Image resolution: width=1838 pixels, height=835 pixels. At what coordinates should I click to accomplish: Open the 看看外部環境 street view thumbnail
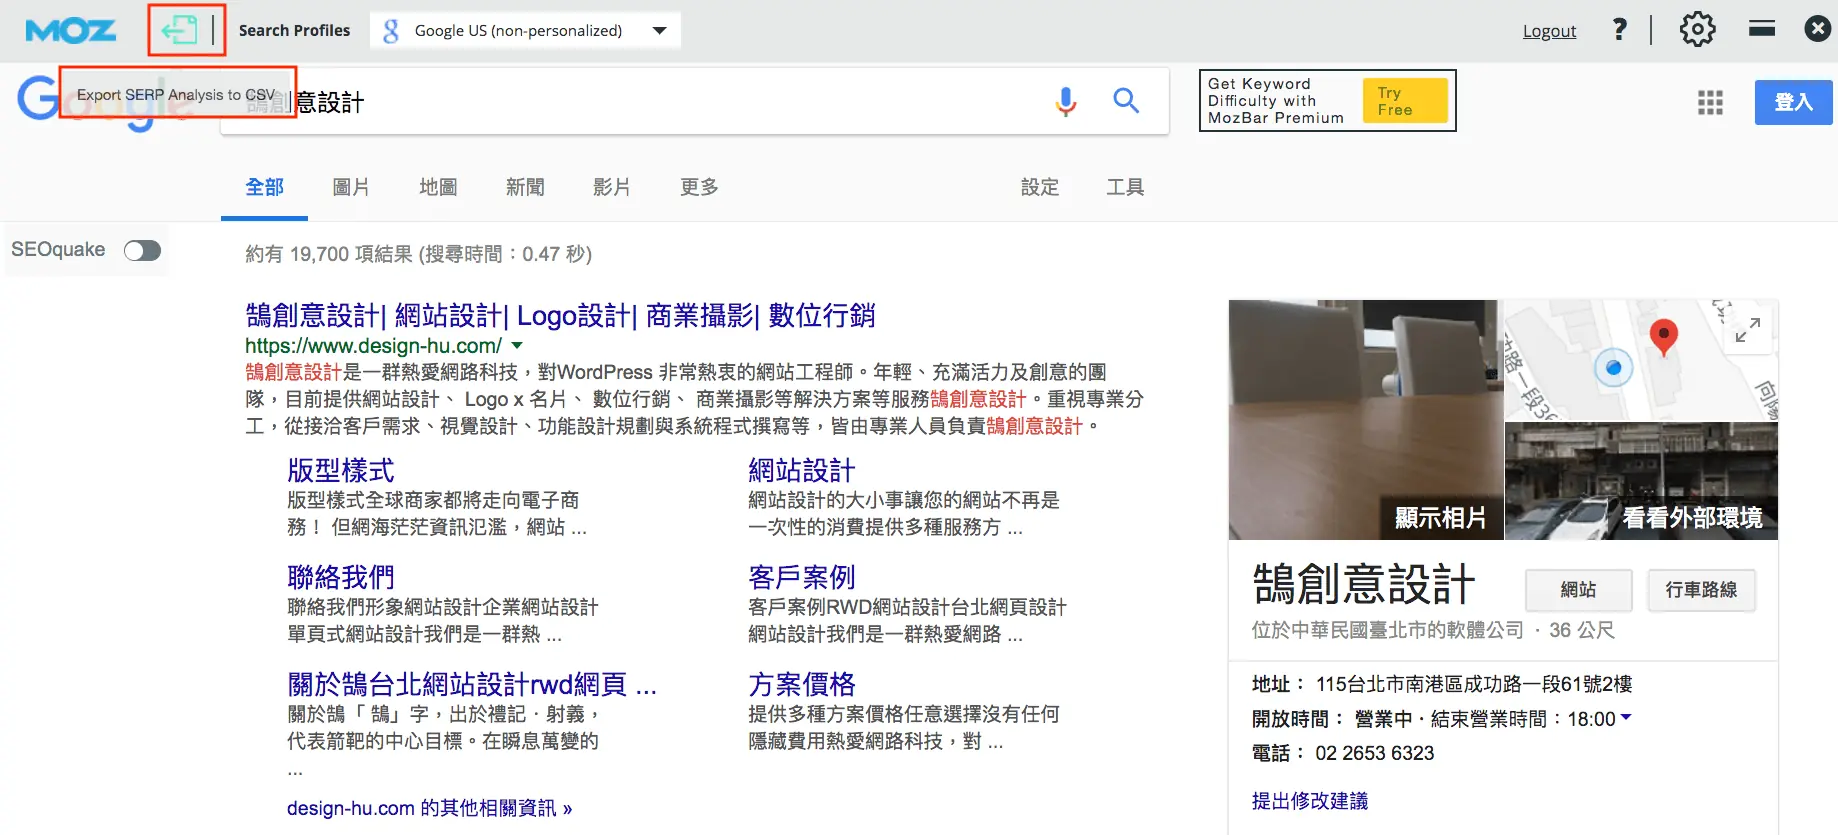coord(1641,481)
